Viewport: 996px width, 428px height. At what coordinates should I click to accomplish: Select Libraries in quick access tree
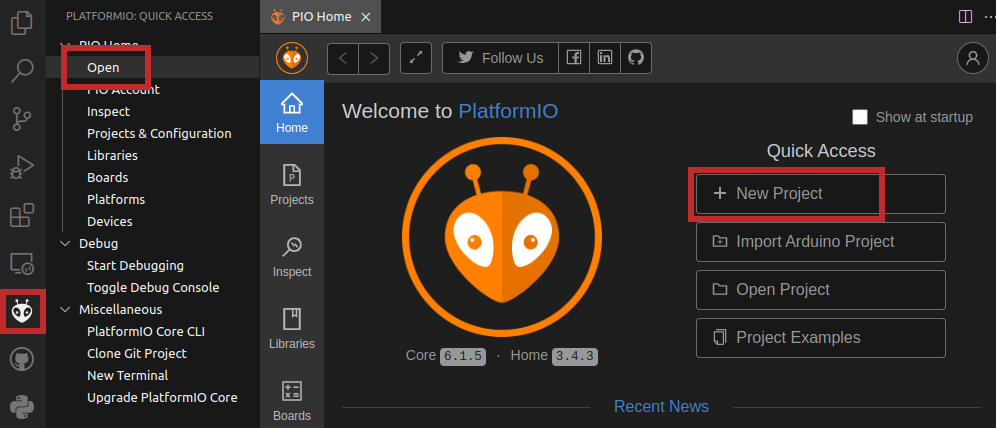[112, 156]
